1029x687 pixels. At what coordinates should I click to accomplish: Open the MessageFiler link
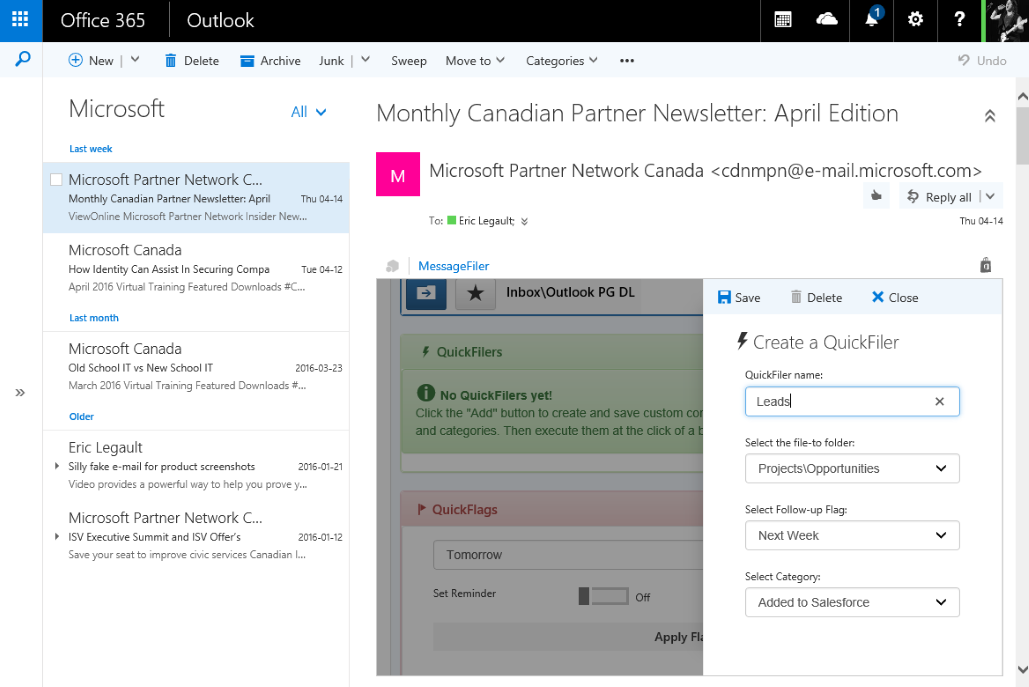click(453, 266)
